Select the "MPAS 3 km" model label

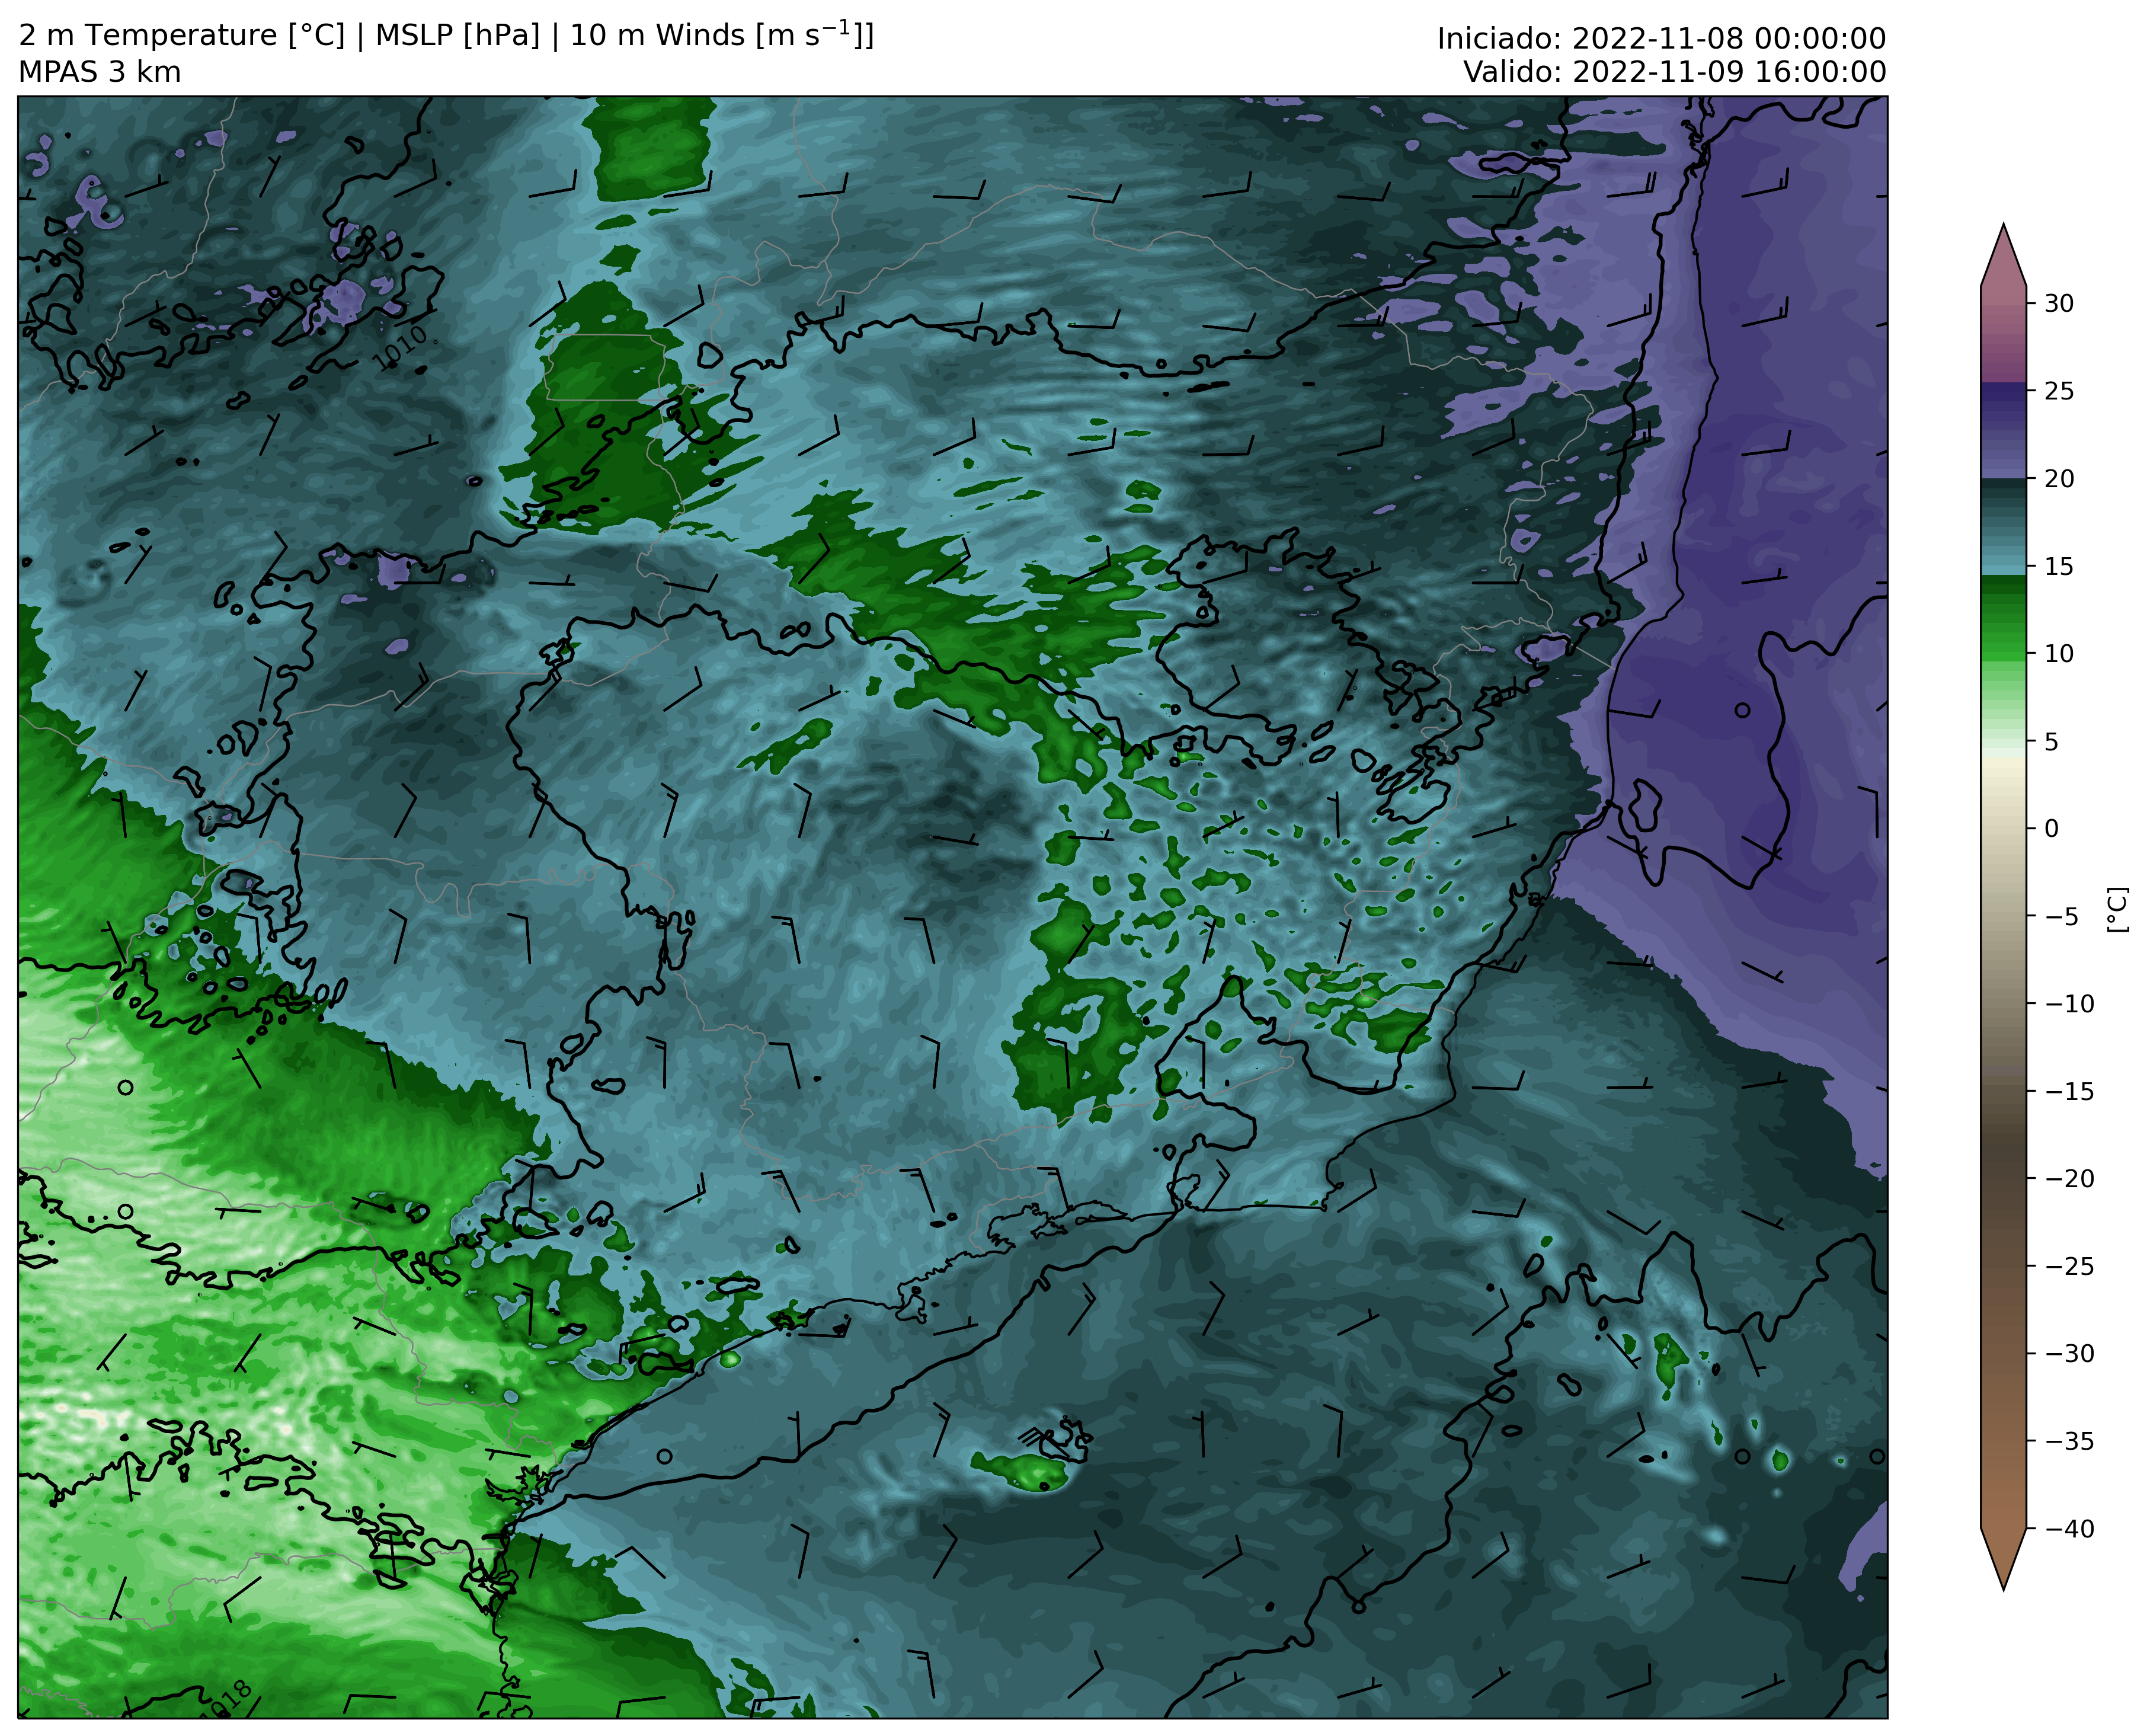(100, 73)
